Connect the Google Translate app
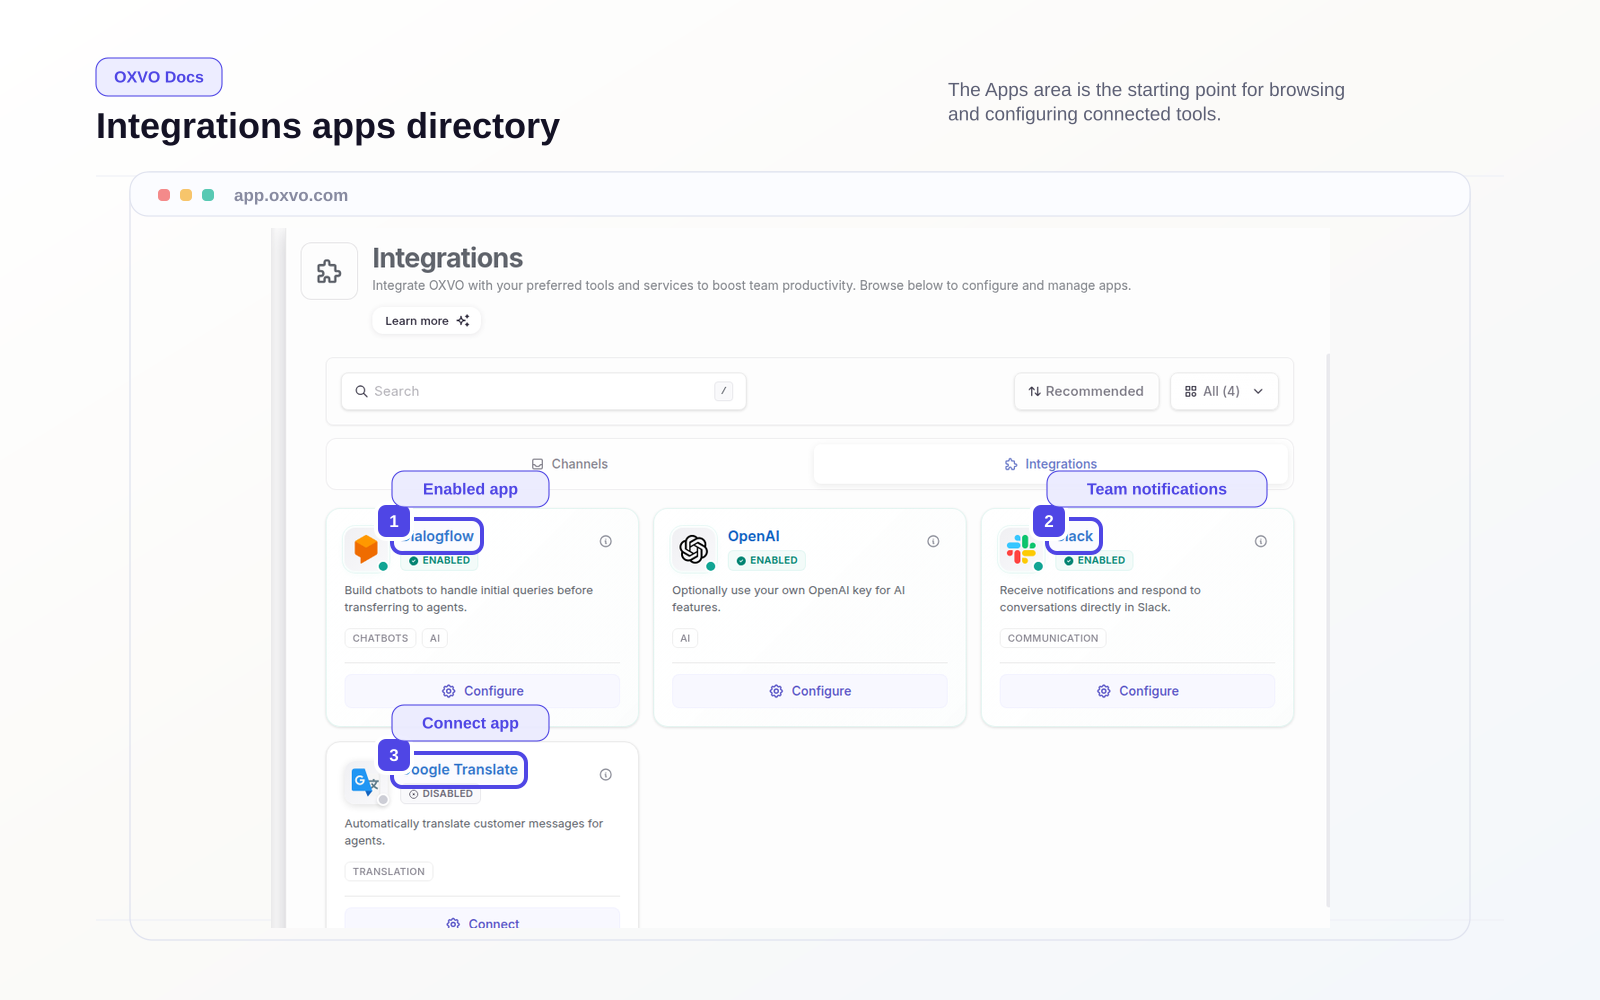Viewport: 1600px width, 1000px height. pyautogui.click(x=482, y=920)
